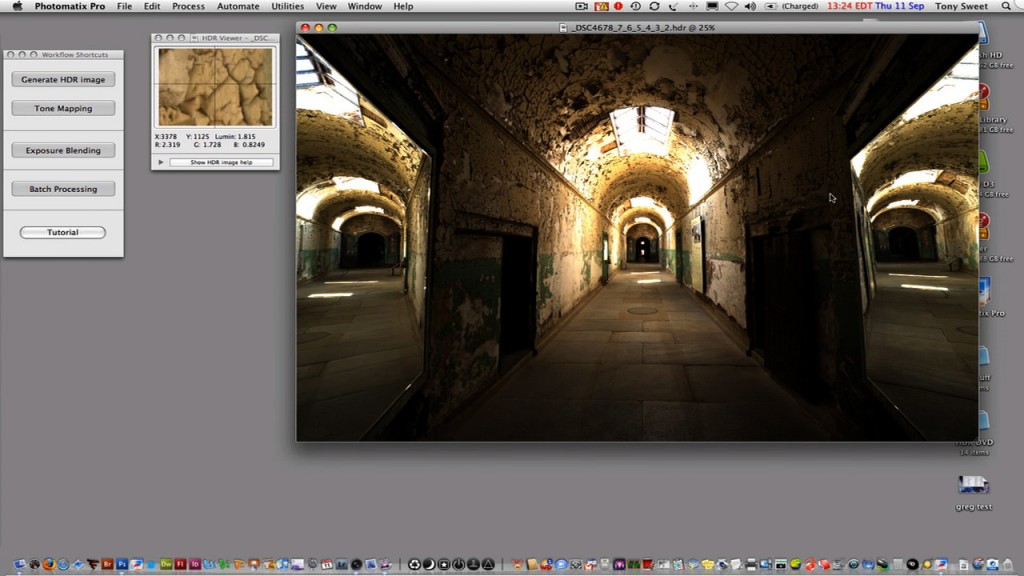The image size is (1024, 576).
Task: Expand the HDR Viewer disclosure triangle
Action: coord(161,162)
